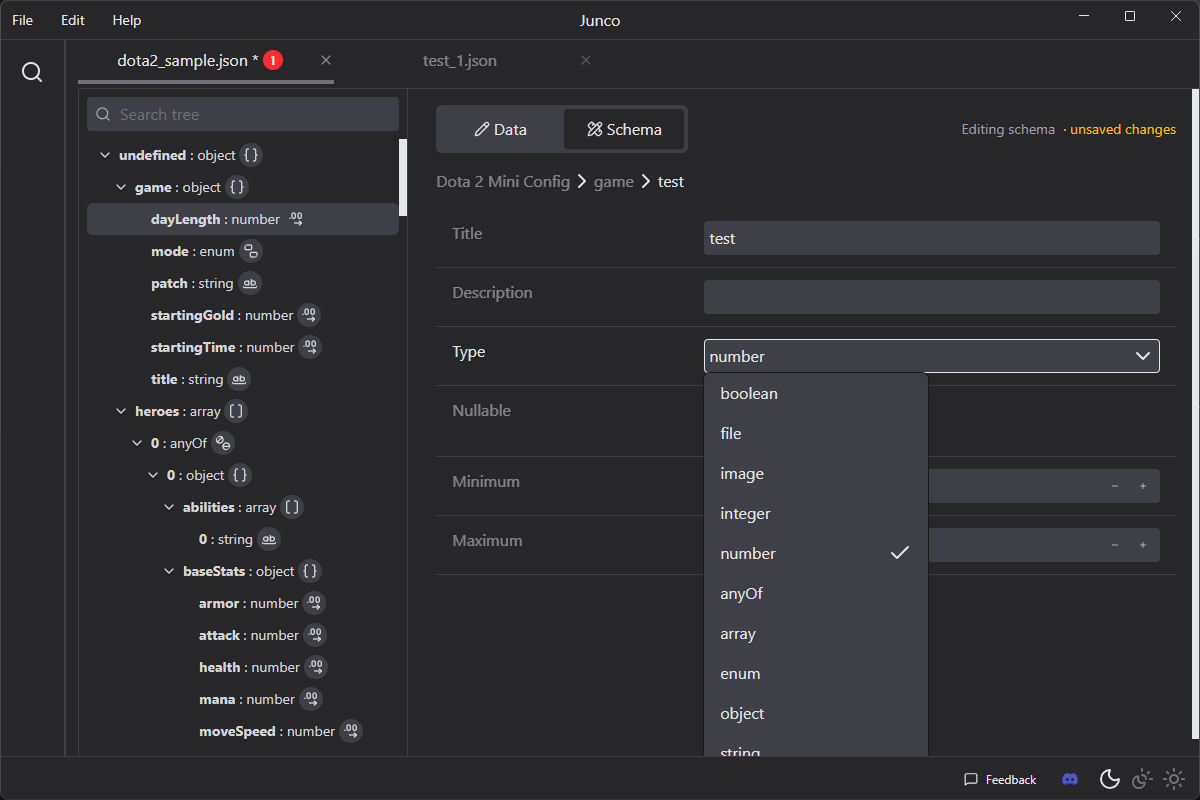Choose boolean from the type list
This screenshot has width=1200, height=800.
pyautogui.click(x=816, y=394)
